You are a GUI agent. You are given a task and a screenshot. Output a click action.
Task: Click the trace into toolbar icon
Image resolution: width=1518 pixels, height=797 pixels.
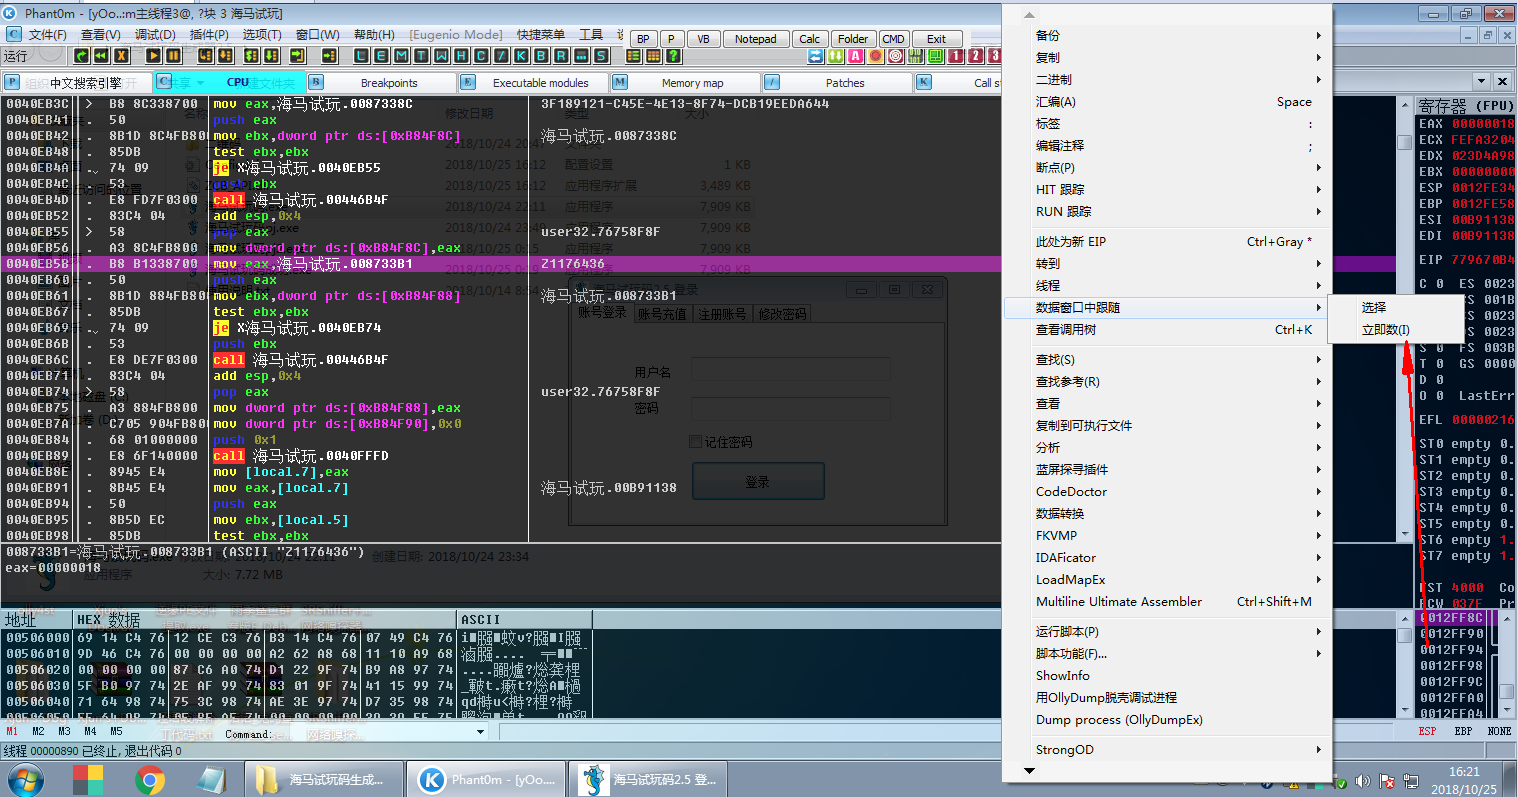251,56
